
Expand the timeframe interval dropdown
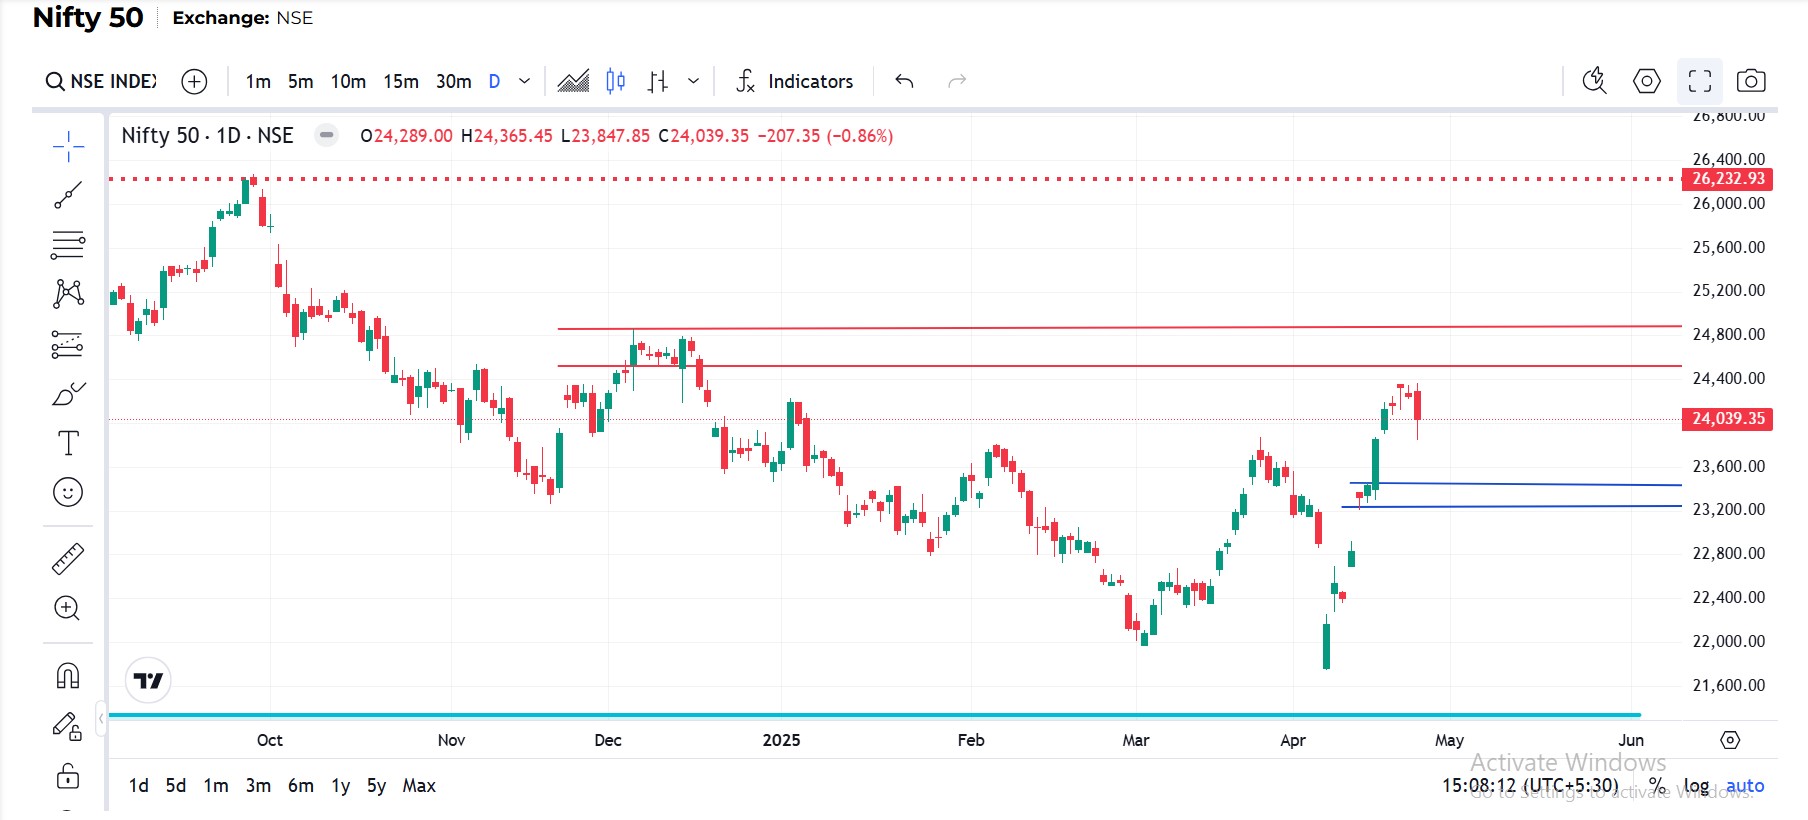tap(524, 81)
